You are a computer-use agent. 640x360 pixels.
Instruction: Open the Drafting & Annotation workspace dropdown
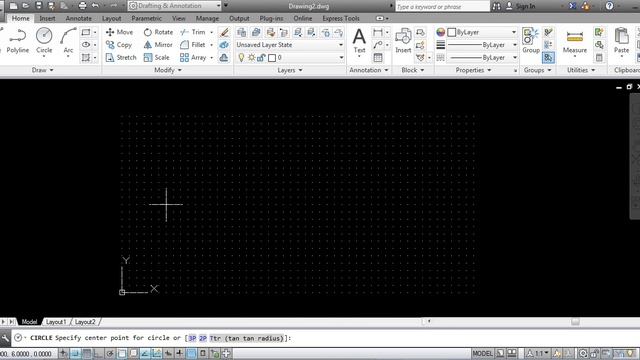pos(174,6)
